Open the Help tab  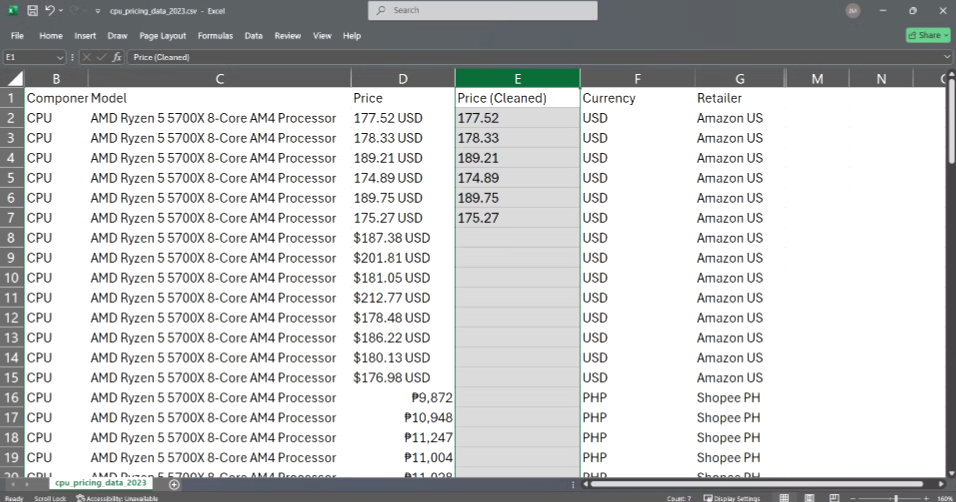(x=352, y=36)
